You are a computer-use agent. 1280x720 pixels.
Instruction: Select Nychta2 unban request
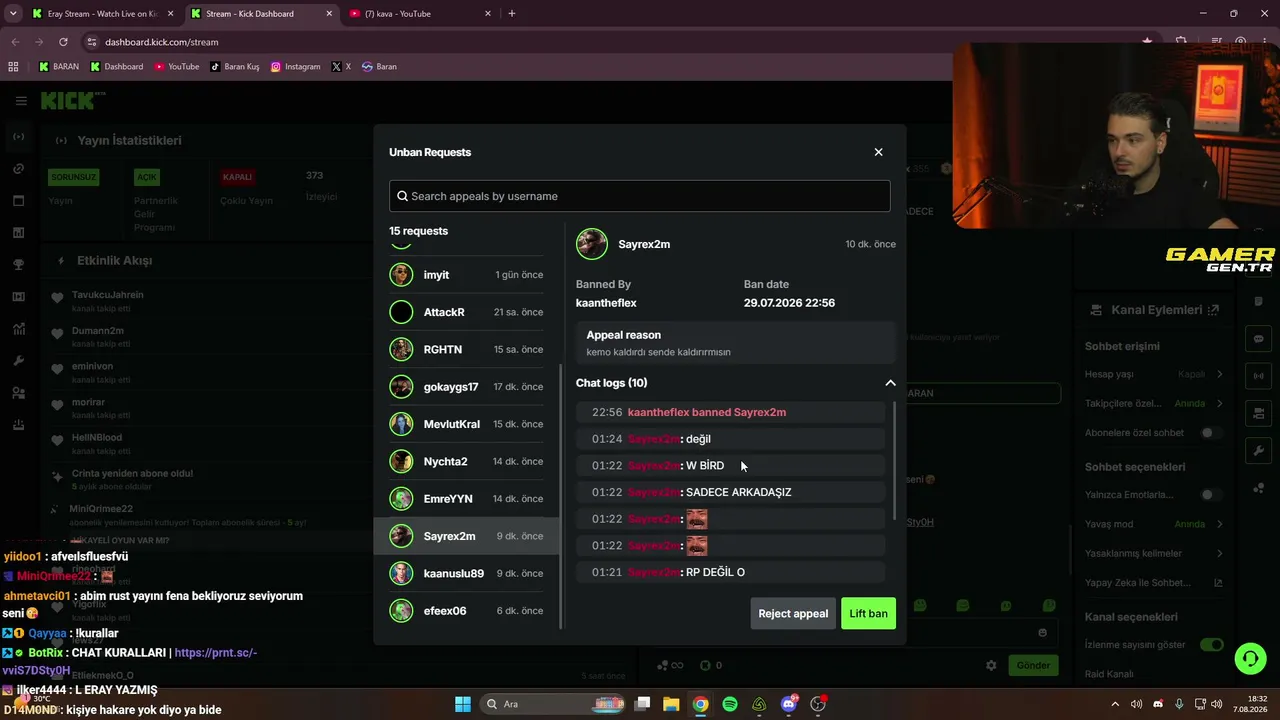(x=467, y=461)
